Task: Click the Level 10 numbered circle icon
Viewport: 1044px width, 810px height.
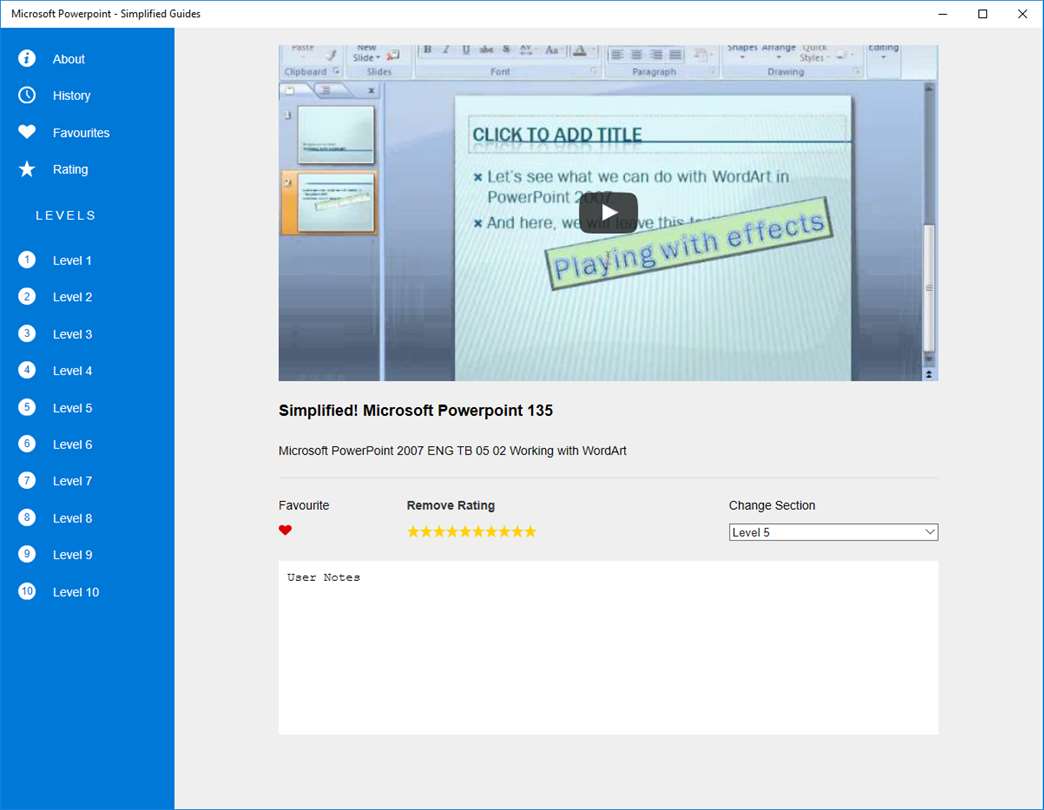Action: point(27,591)
